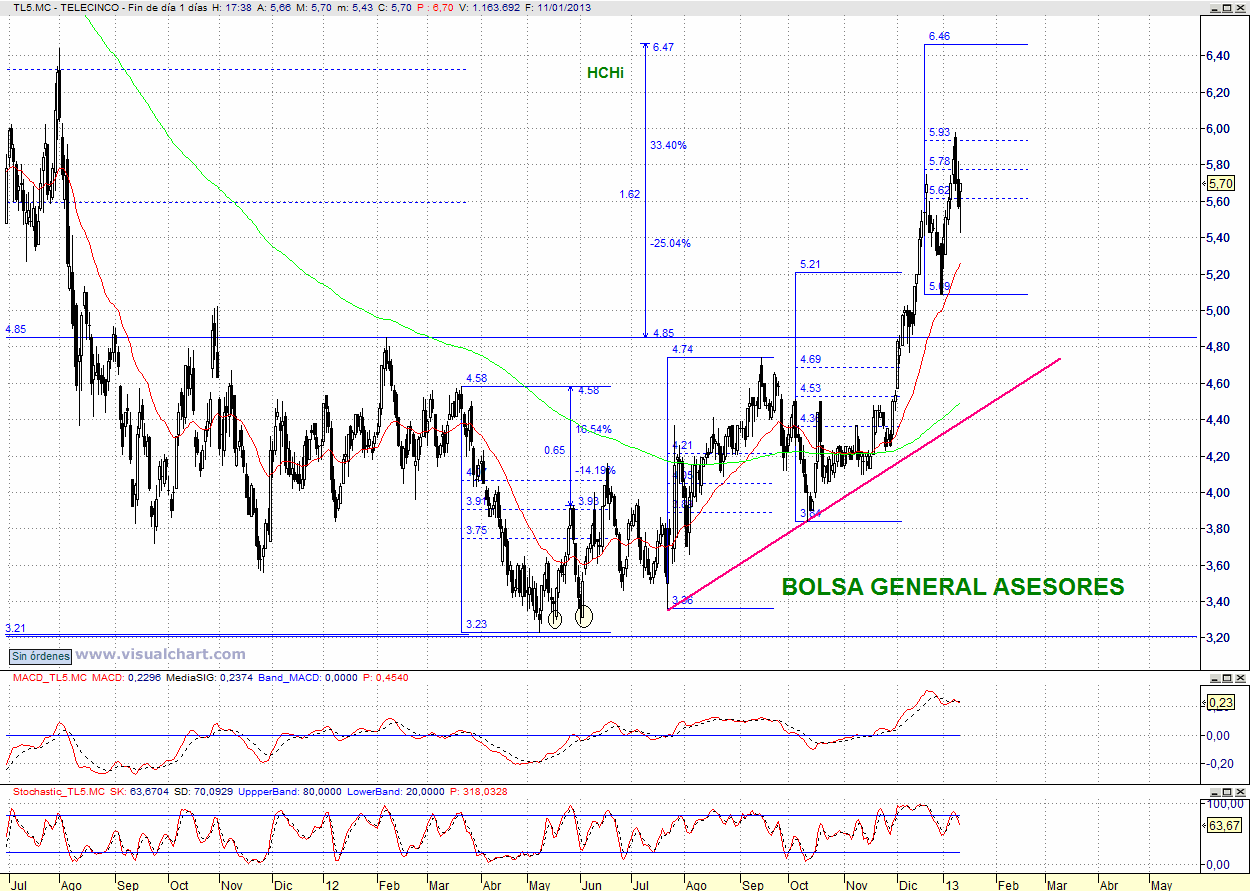Click the "Stochastic_TL5.MC" indicator name
Screen dimensions: 1250x891
pos(59,792)
